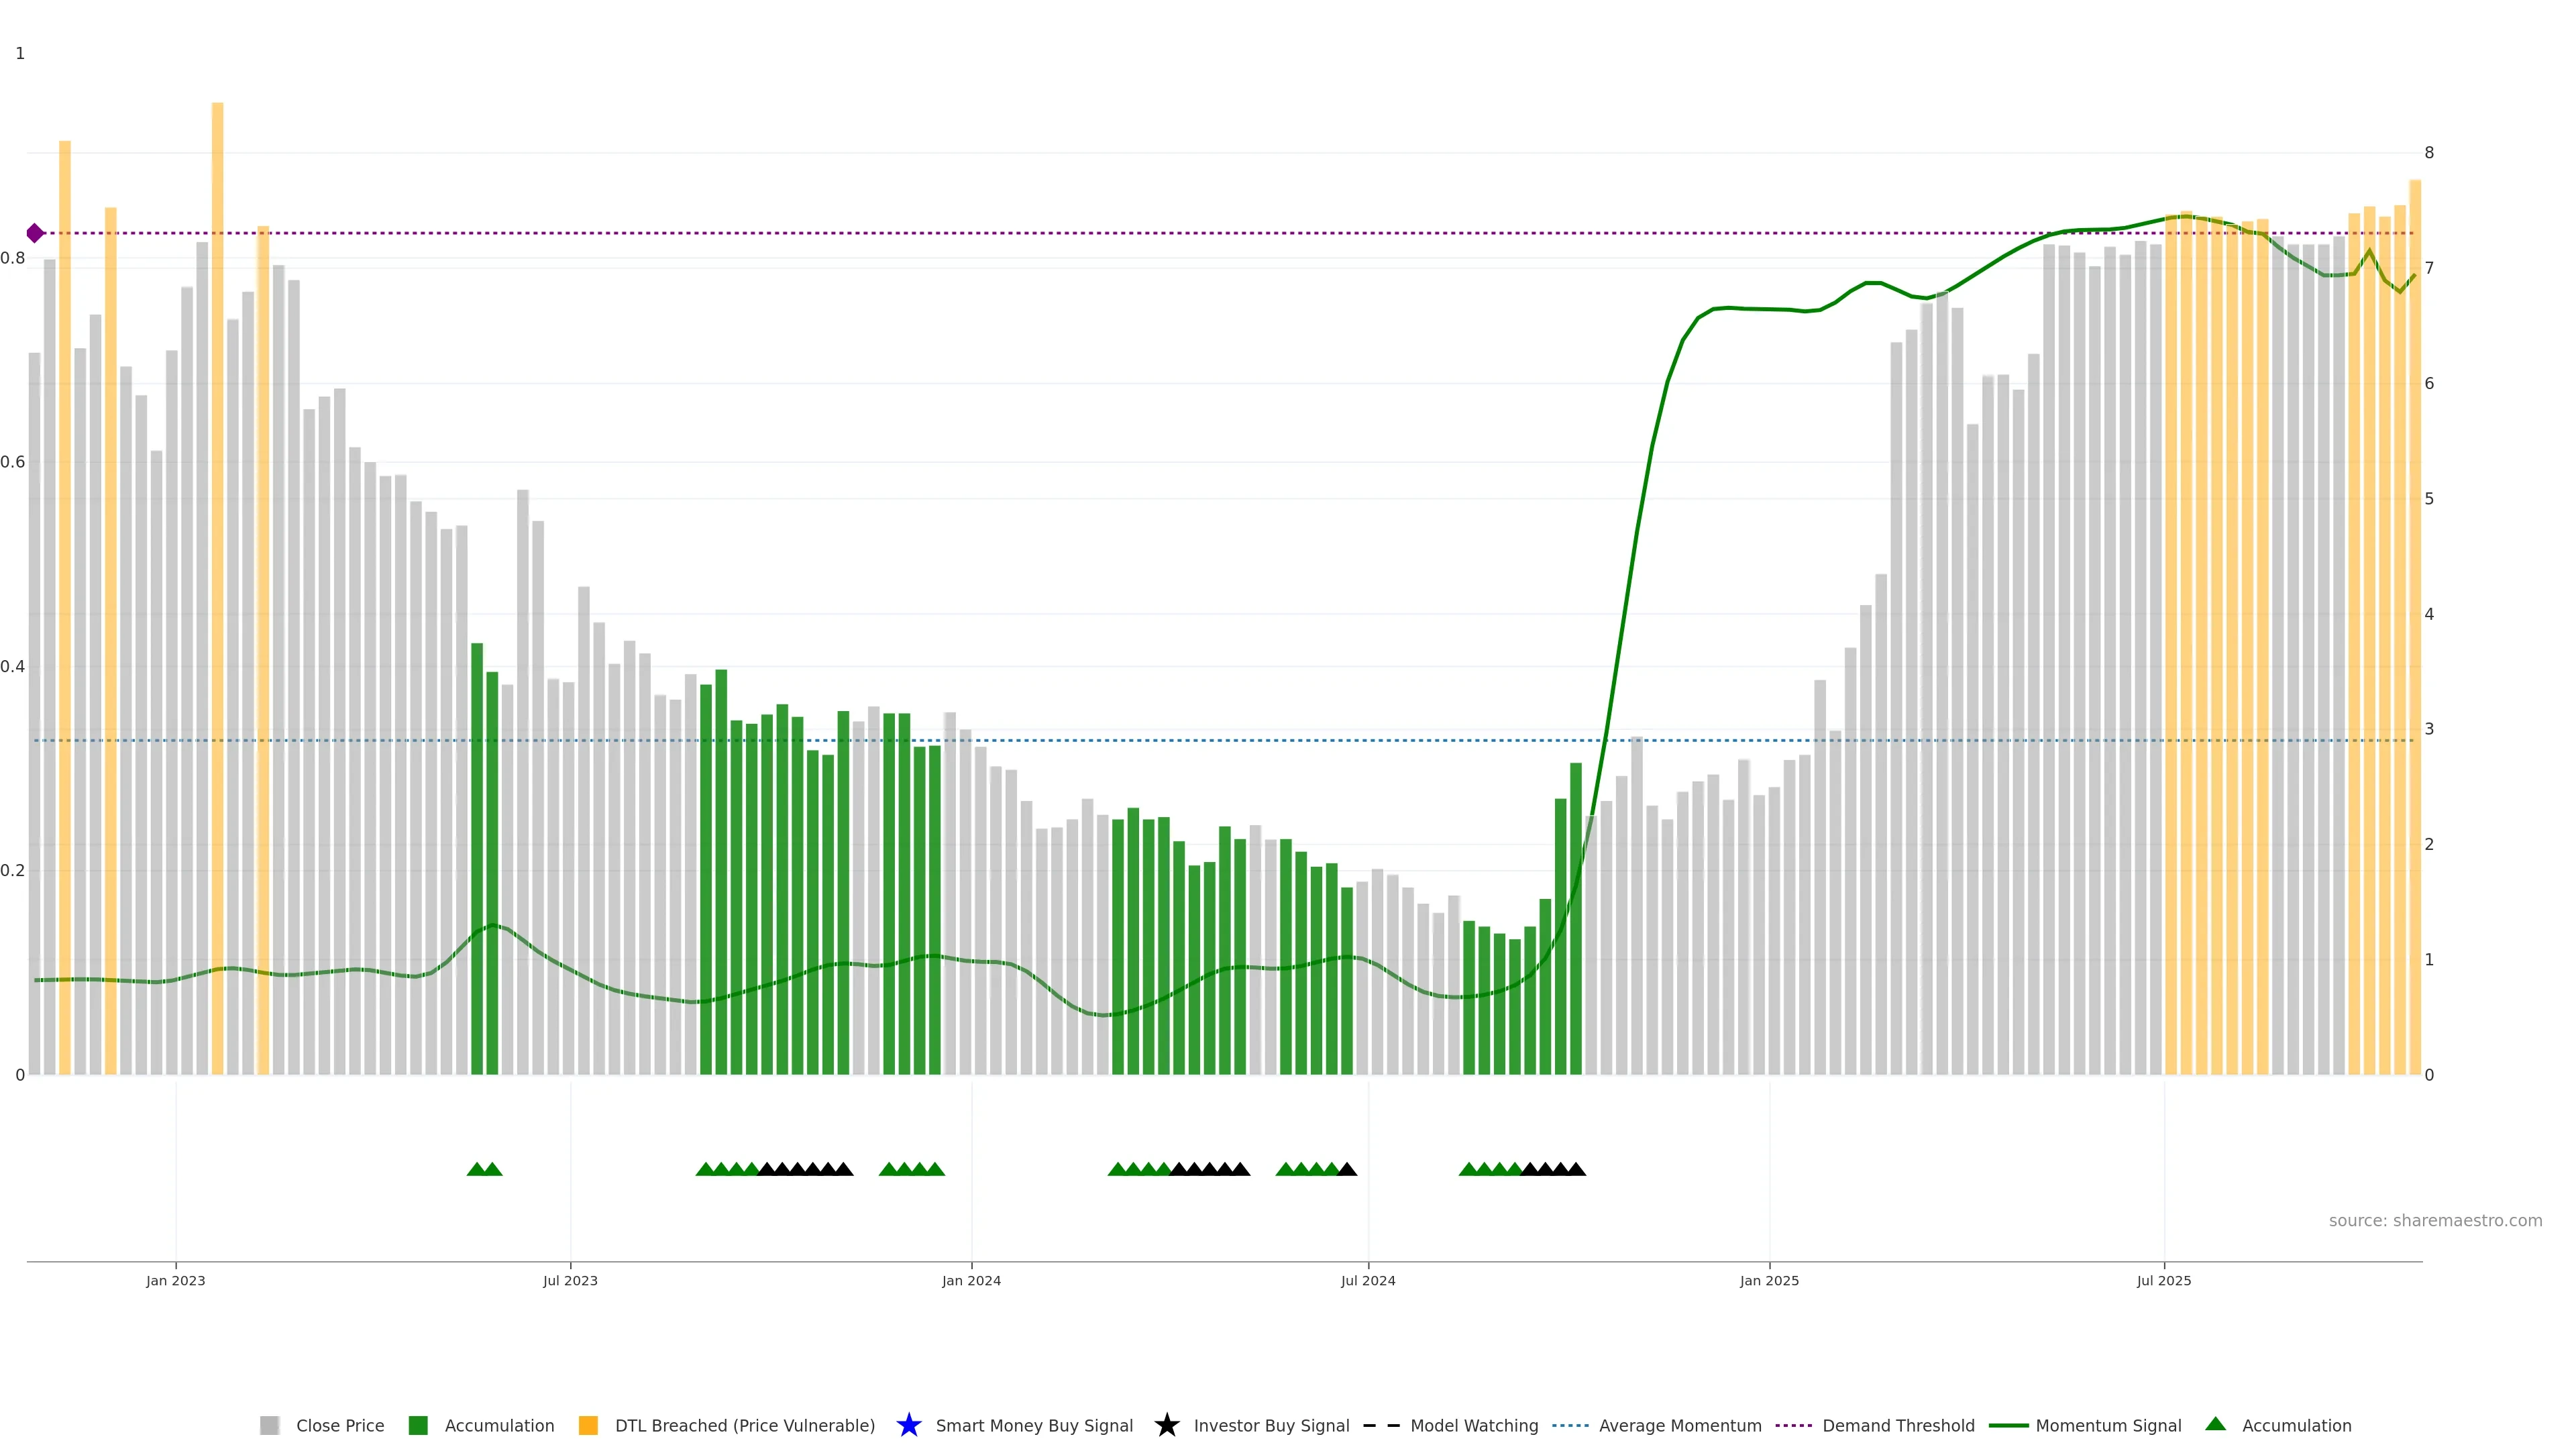
Task: Click the black Investor Buy Signal star
Action: (x=1166, y=1425)
